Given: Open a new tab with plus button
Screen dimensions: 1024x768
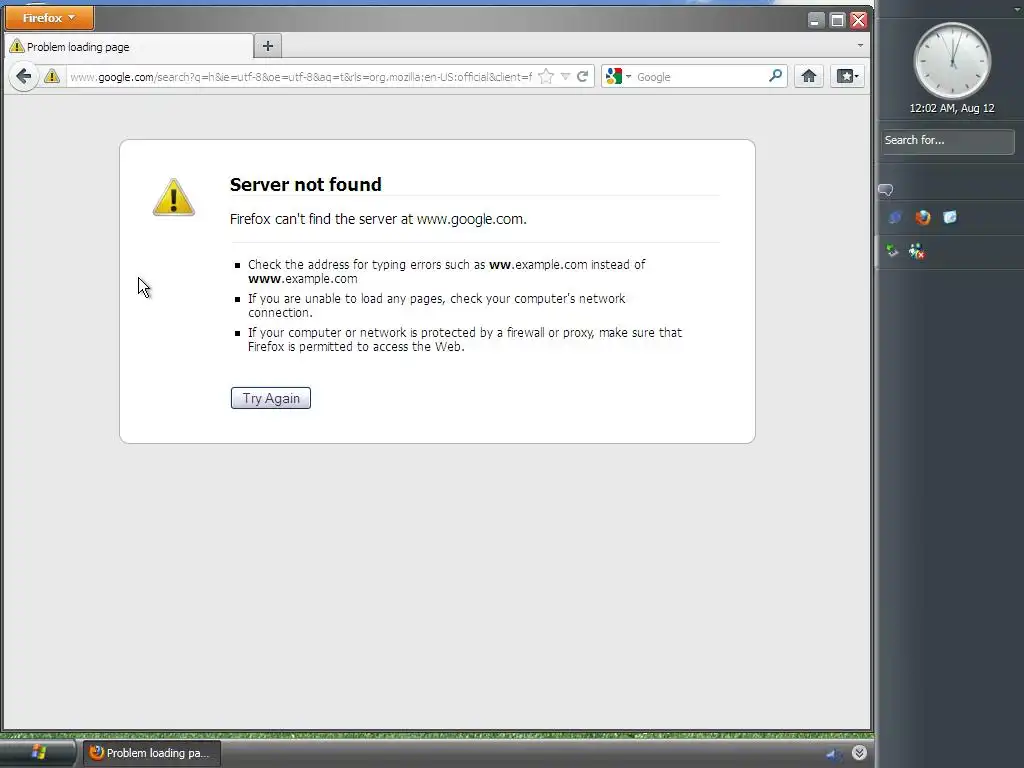Looking at the screenshot, I should pyautogui.click(x=268, y=46).
